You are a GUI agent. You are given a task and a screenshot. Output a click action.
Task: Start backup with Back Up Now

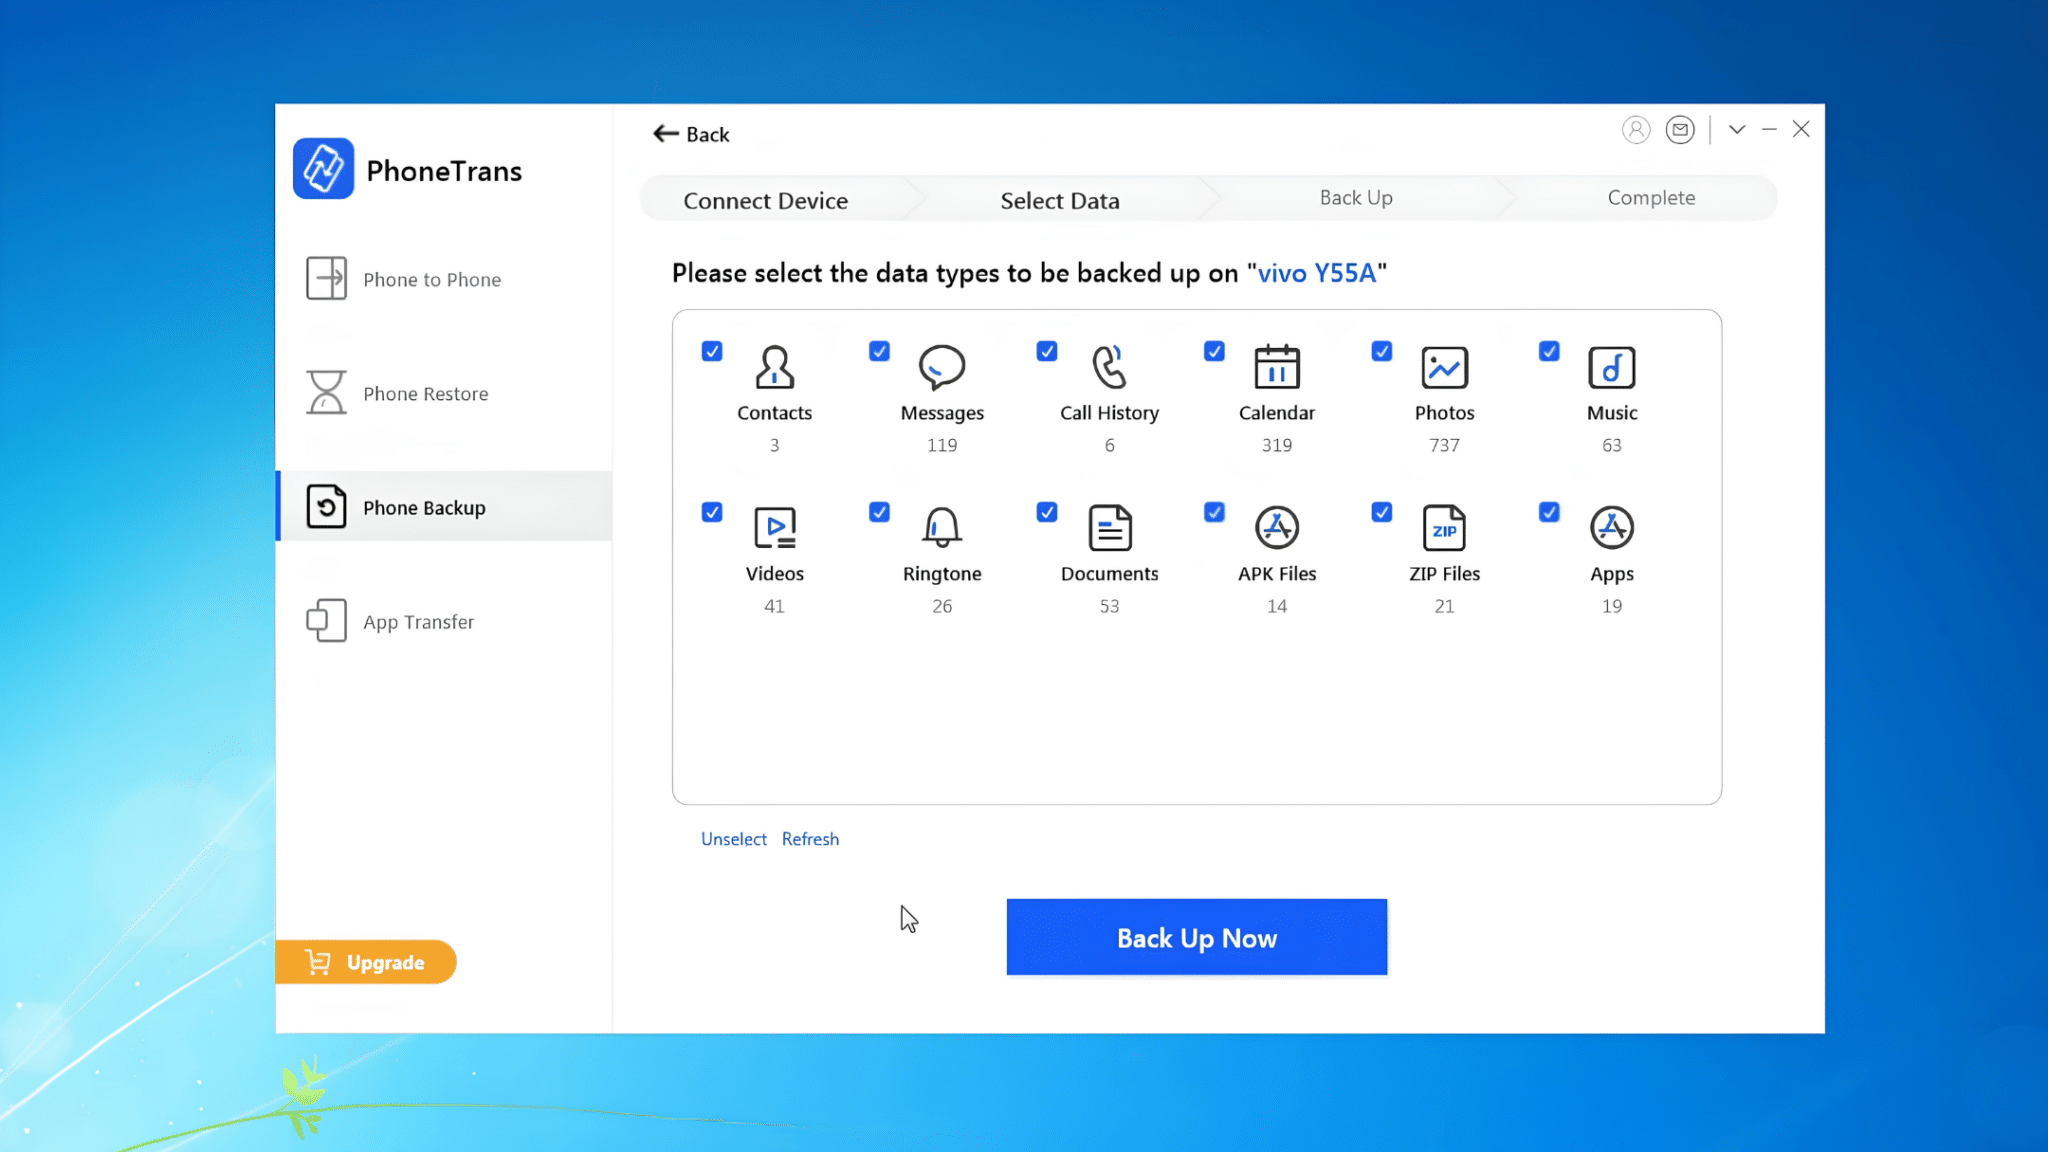click(1196, 937)
